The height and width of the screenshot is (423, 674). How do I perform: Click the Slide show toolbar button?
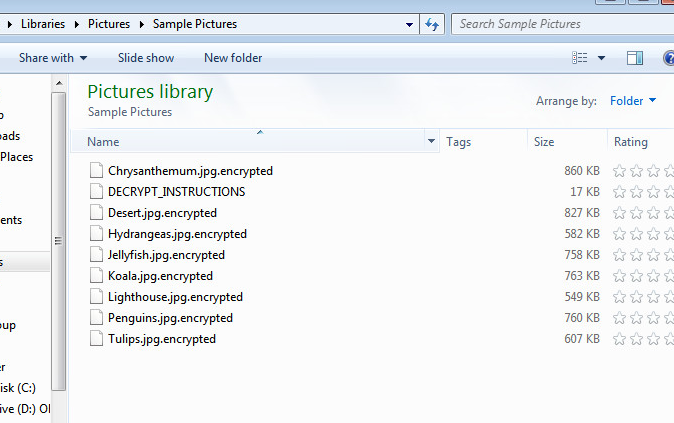coord(146,58)
